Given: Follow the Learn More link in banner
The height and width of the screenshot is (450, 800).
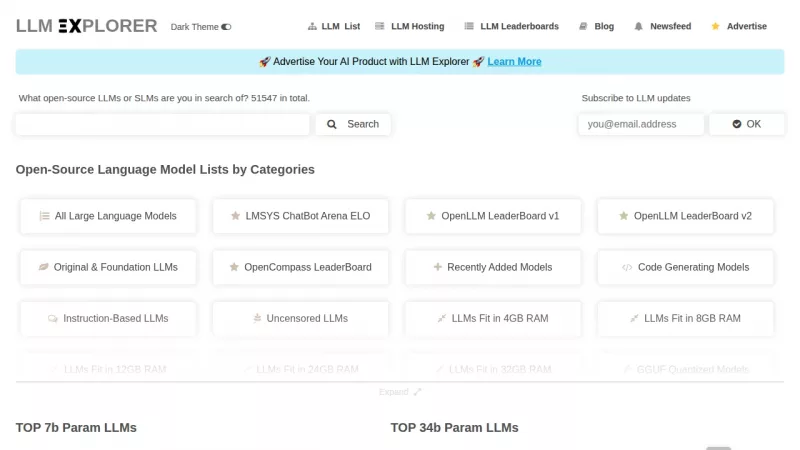Looking at the screenshot, I should [x=514, y=62].
